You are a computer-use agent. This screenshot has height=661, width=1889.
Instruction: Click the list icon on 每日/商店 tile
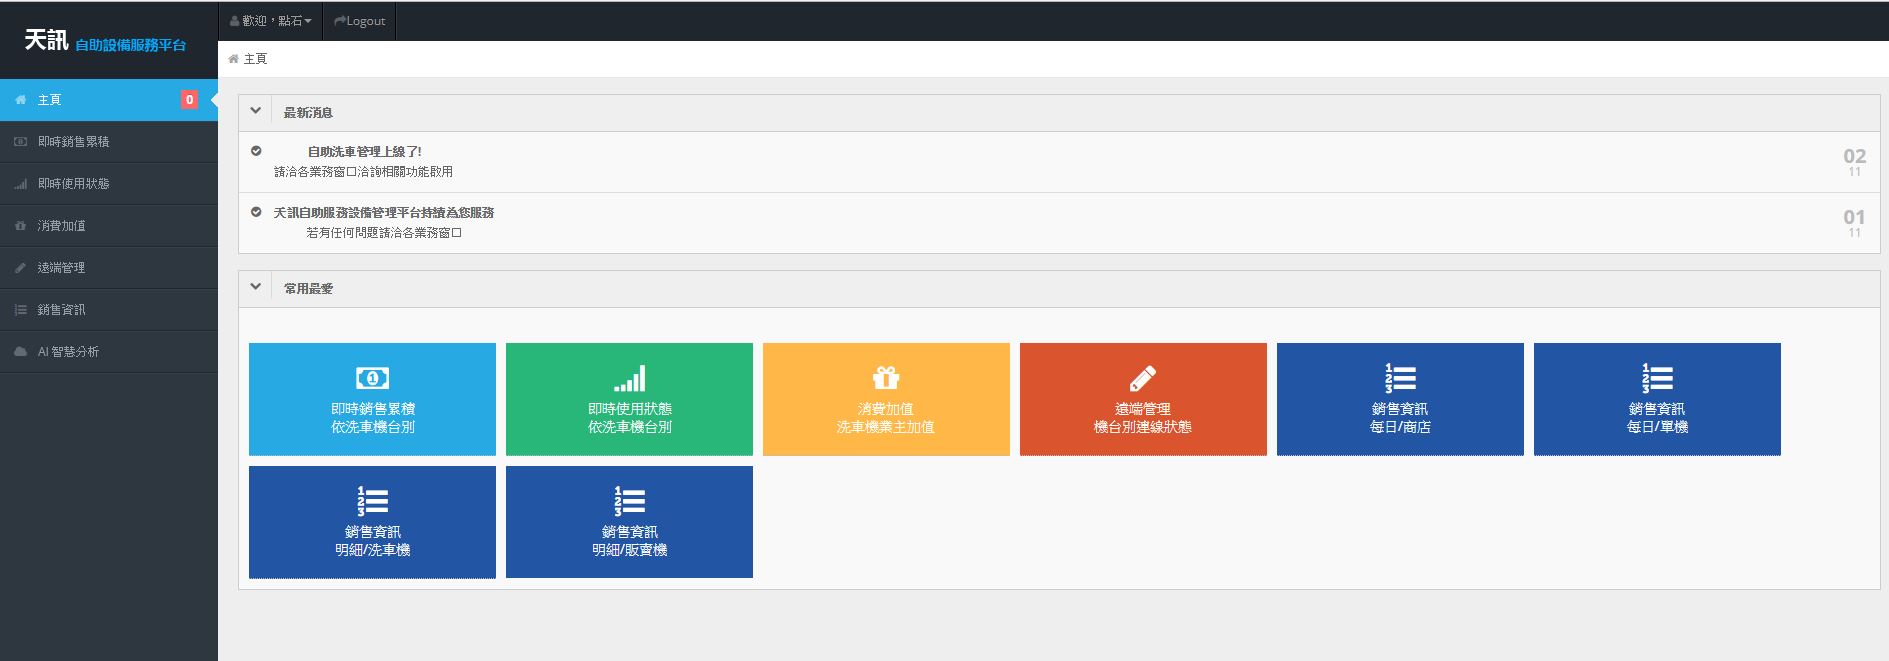pyautogui.click(x=1400, y=378)
